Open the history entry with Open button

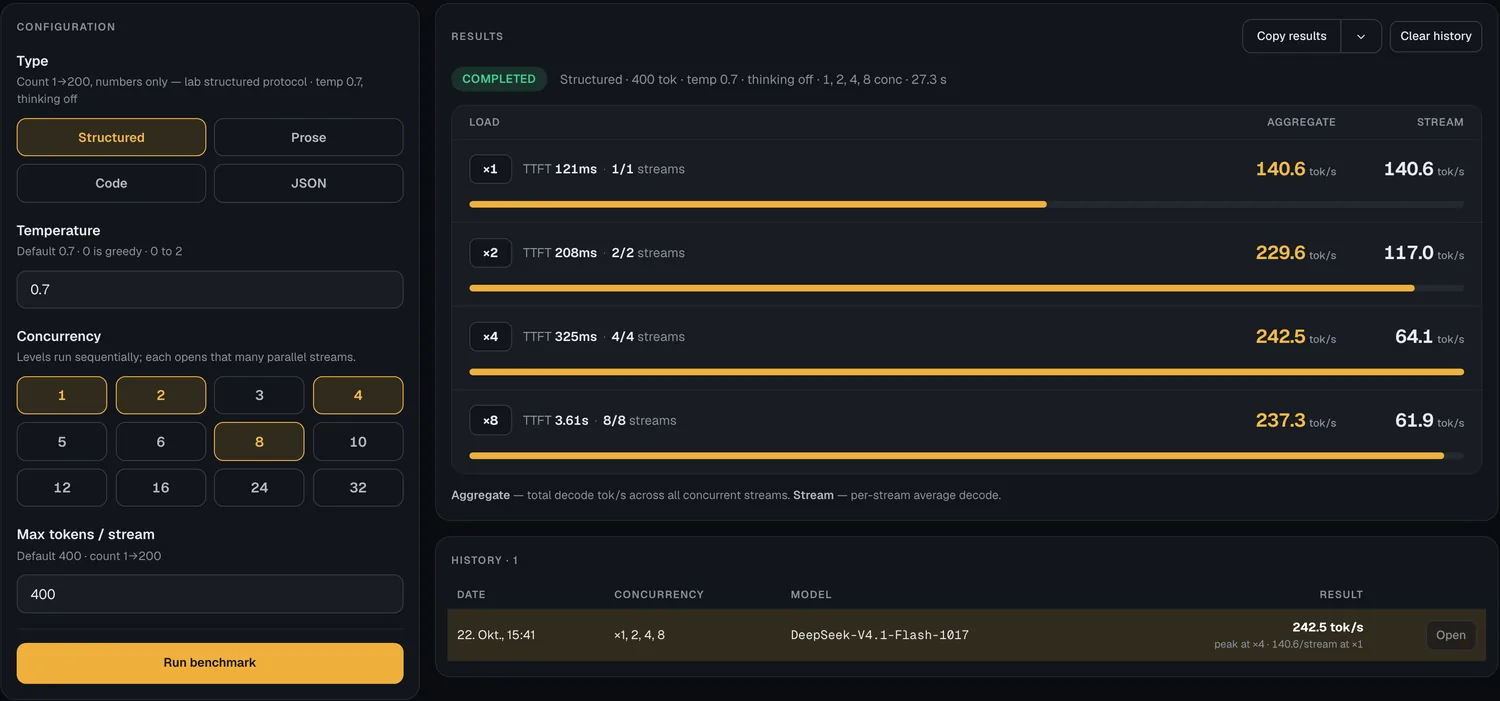(1451, 635)
